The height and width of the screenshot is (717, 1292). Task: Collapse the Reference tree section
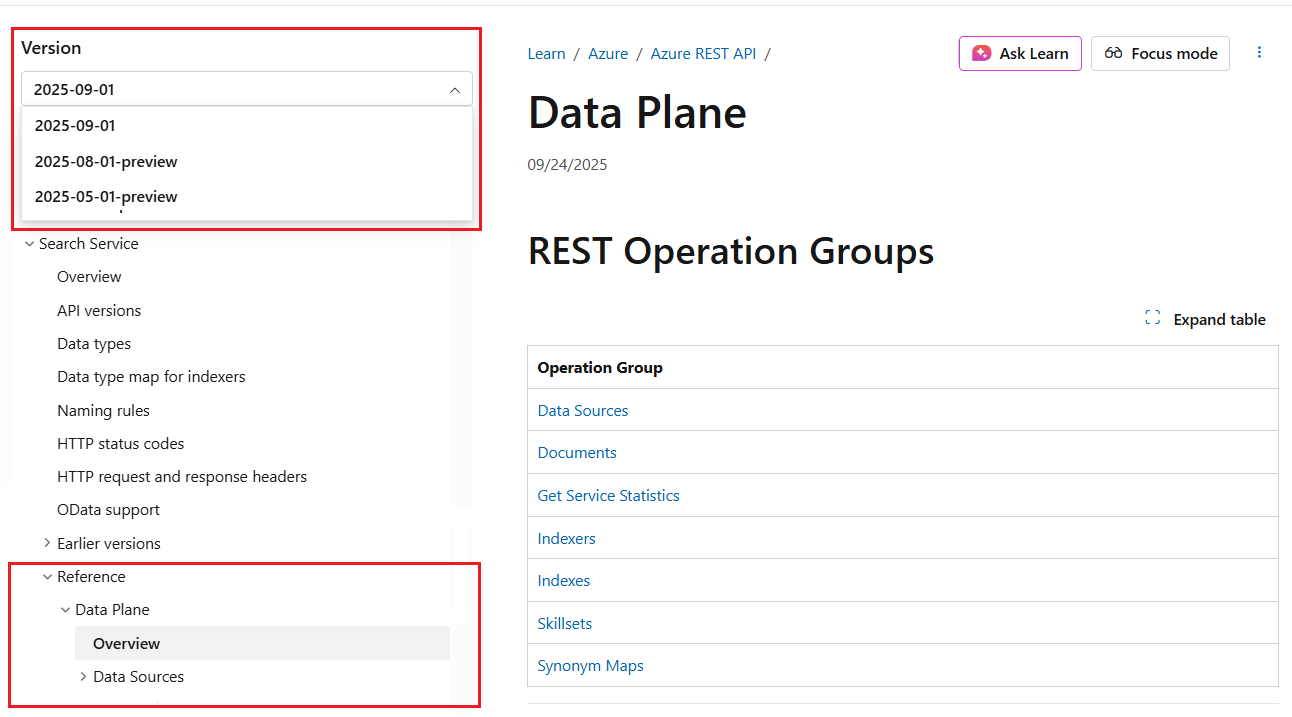[47, 577]
